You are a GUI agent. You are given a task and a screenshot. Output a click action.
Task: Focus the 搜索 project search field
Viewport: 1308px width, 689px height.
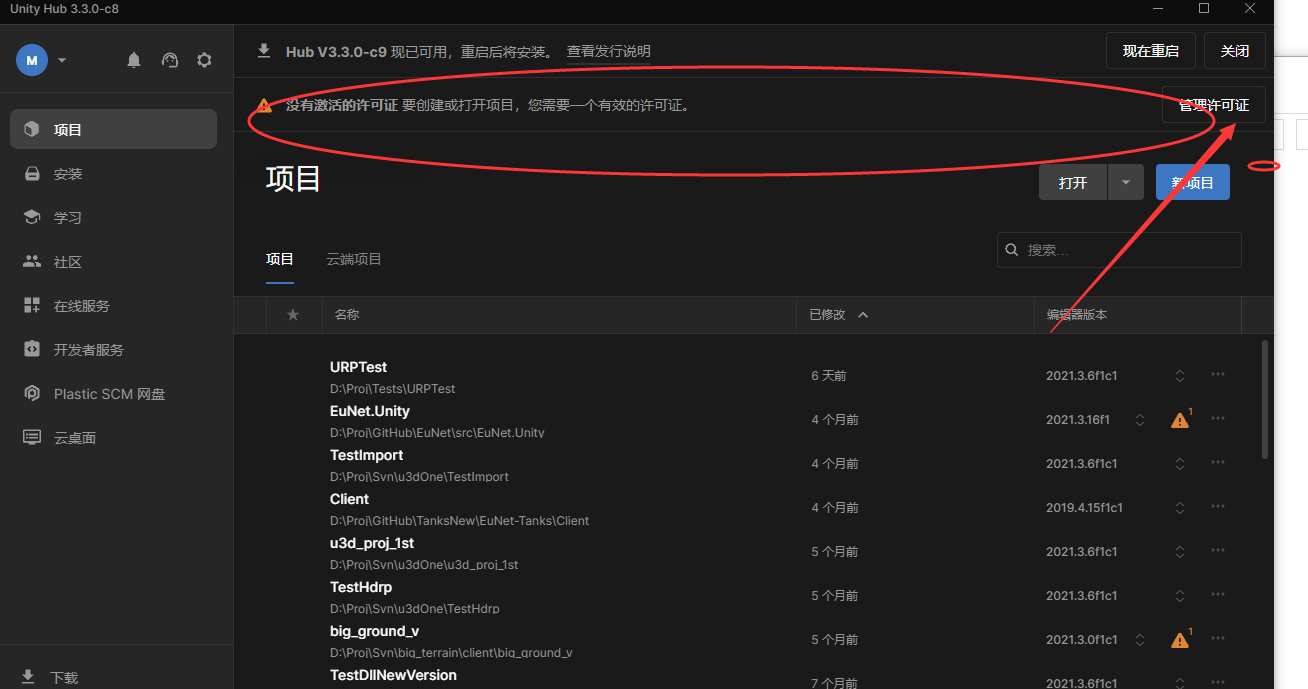coord(1119,250)
